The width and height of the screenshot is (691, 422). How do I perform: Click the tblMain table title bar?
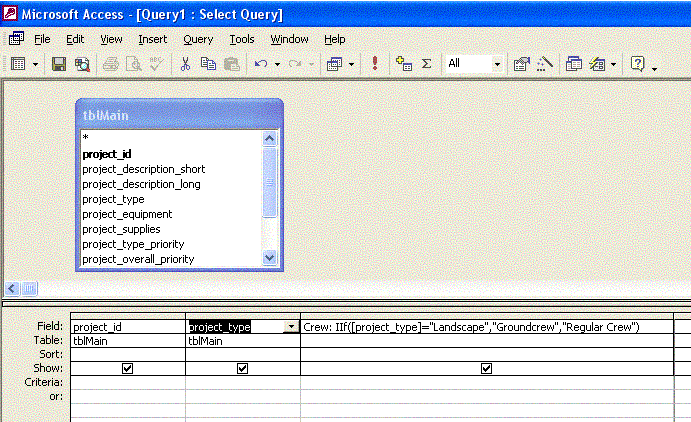point(179,115)
